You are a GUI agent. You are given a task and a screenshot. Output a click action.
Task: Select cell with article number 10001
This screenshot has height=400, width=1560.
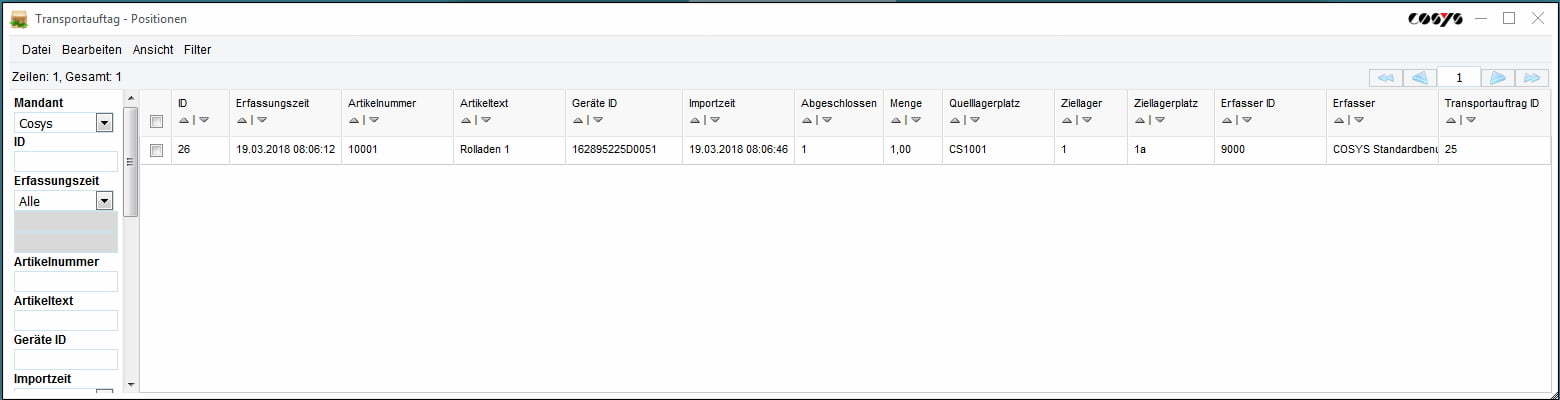(x=397, y=150)
